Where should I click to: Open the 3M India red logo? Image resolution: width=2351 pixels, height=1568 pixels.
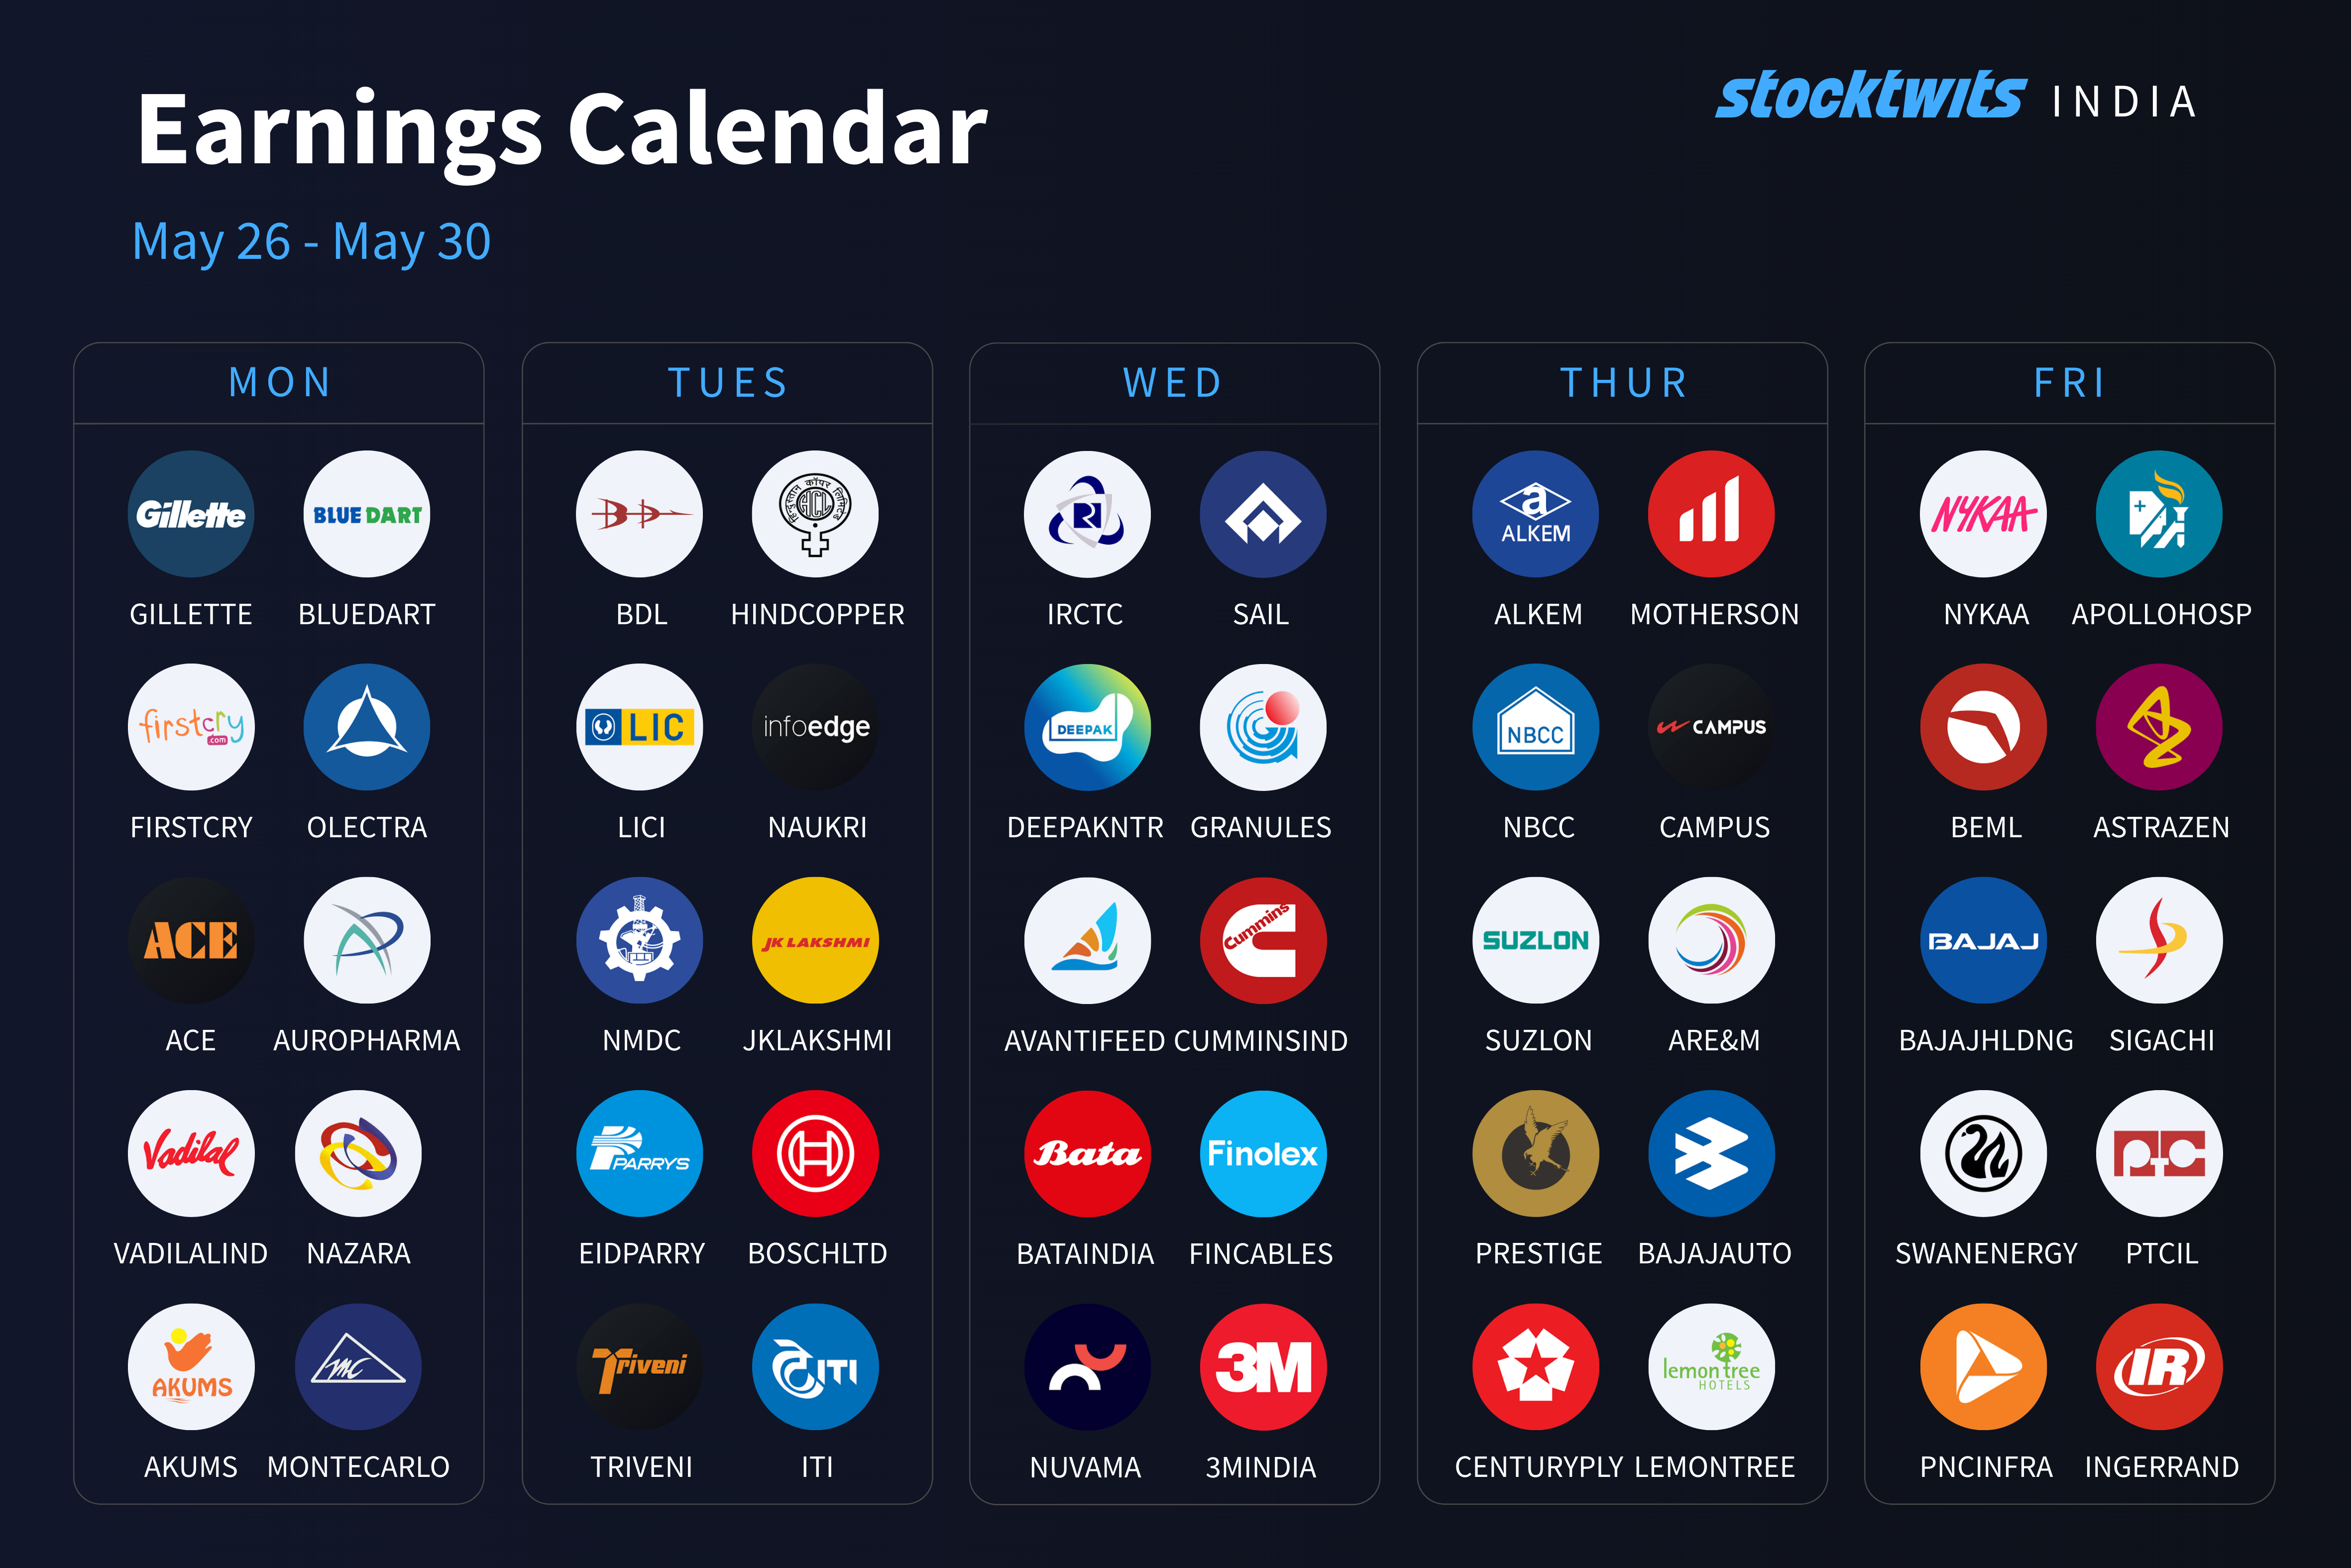[x=1263, y=1367]
